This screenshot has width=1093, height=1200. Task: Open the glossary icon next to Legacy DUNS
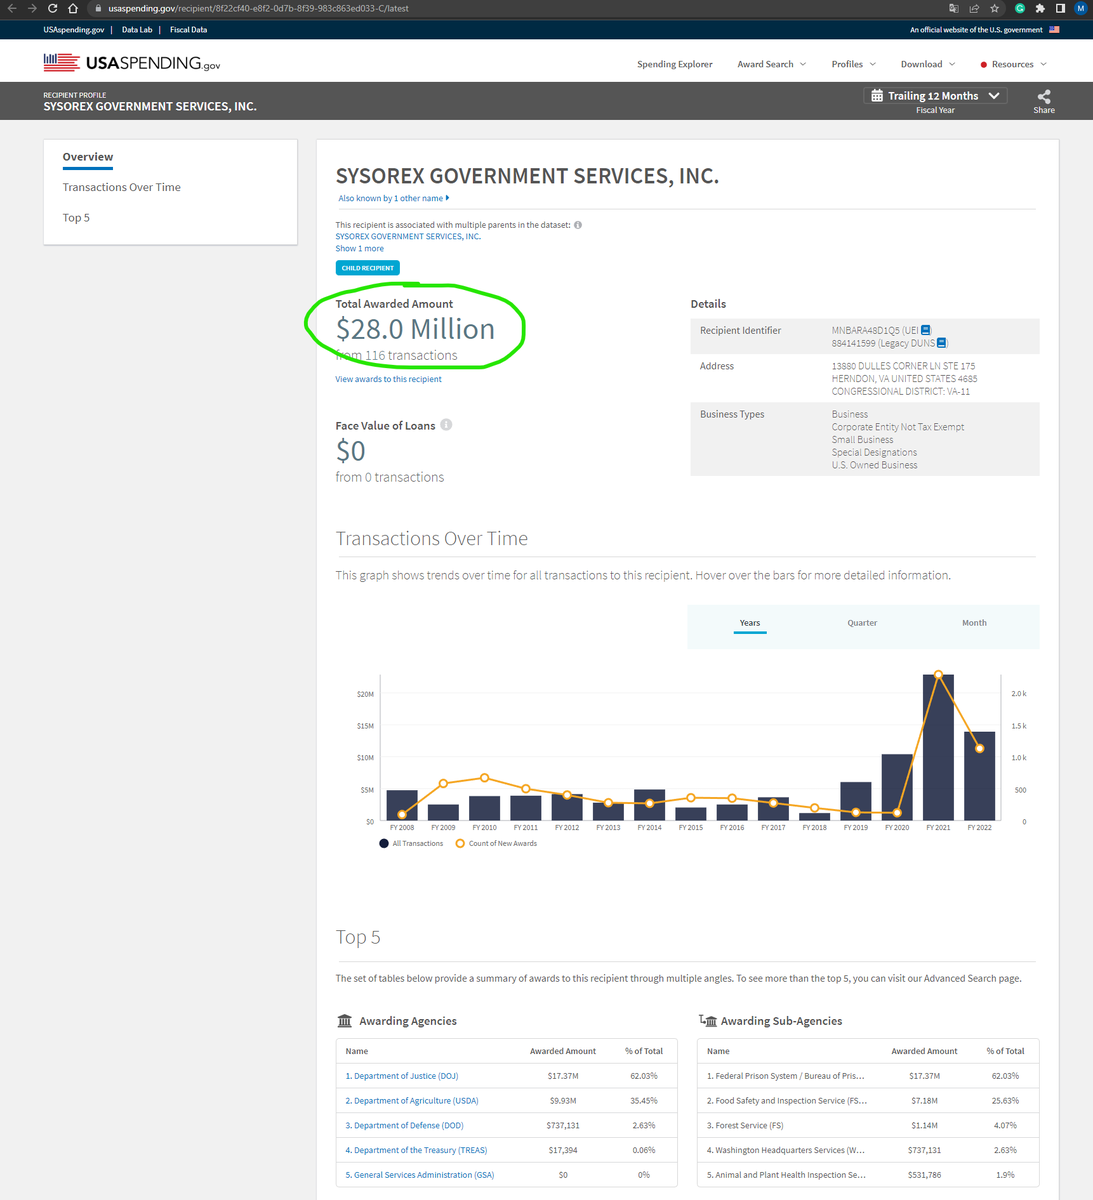(x=941, y=343)
